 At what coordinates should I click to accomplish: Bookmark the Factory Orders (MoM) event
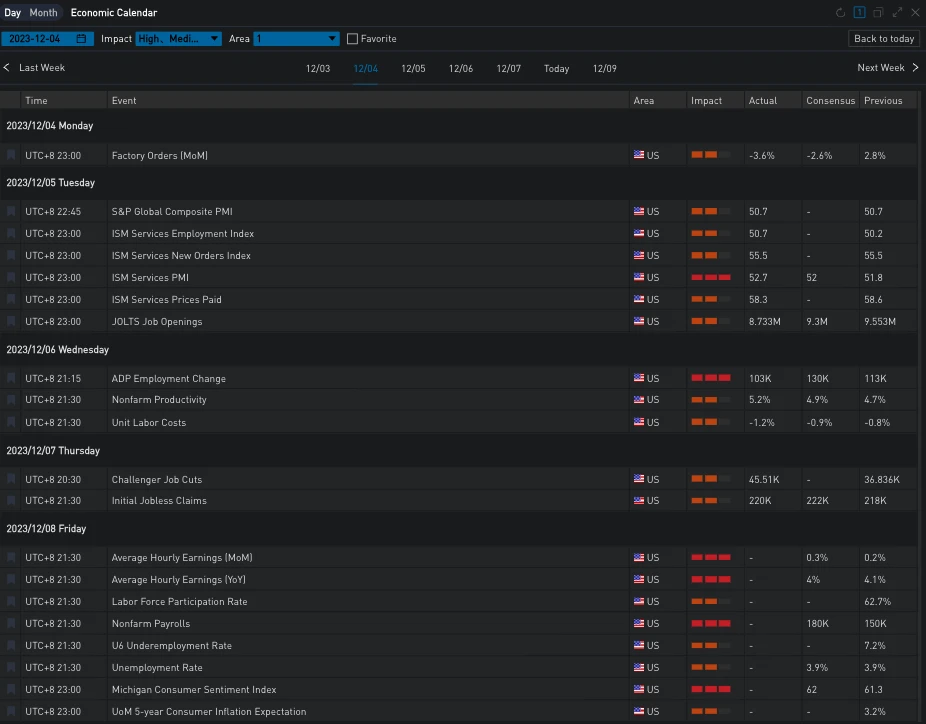12,156
